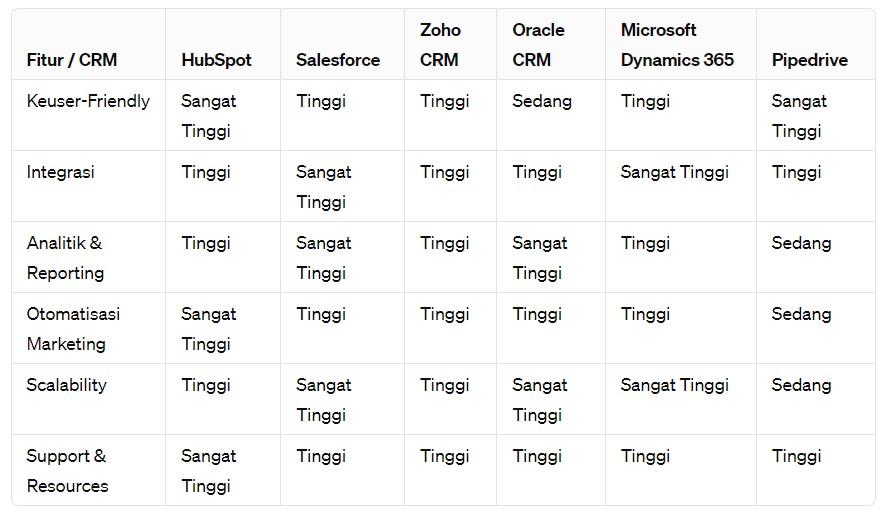Viewport: 888px width, 516px height.
Task: Click Microsoft Dynamics 365's Integrasi rating cell
Action: [x=674, y=172]
